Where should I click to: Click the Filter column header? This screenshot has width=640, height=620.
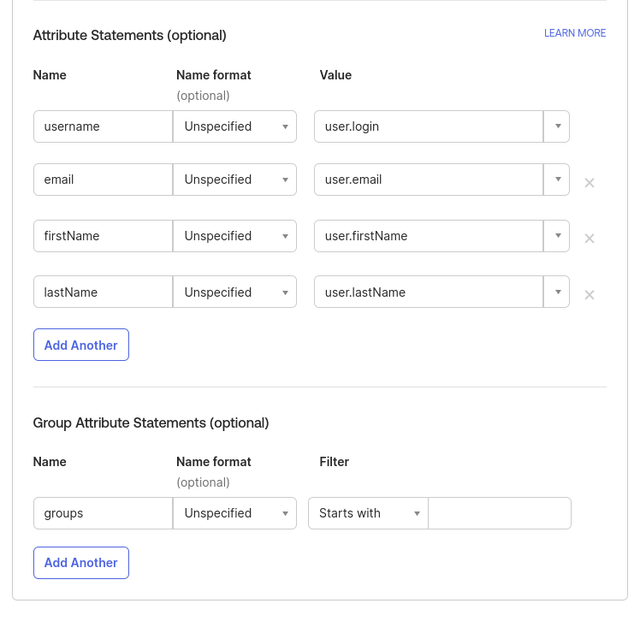click(x=334, y=462)
